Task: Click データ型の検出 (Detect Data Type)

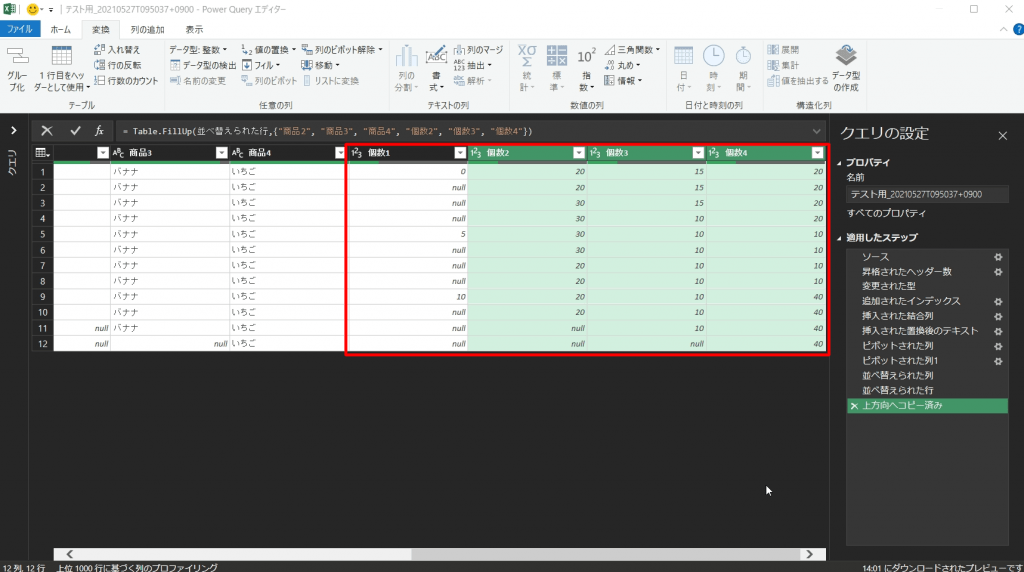Action: tap(174, 65)
